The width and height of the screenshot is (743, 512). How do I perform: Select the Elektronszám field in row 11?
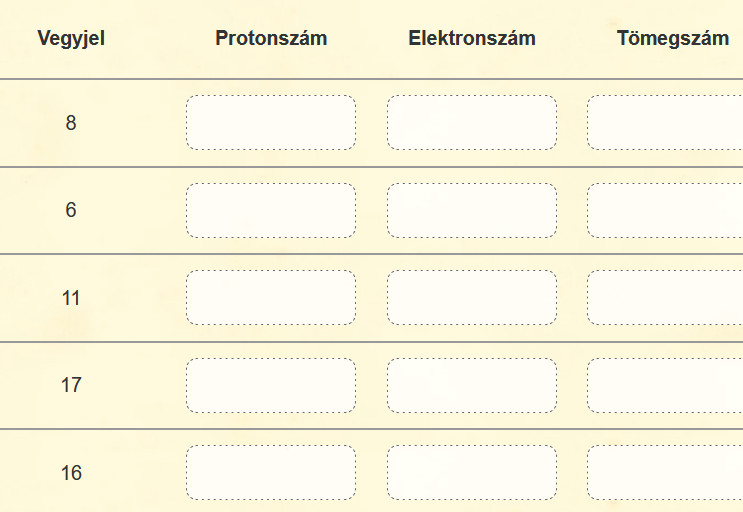point(472,297)
